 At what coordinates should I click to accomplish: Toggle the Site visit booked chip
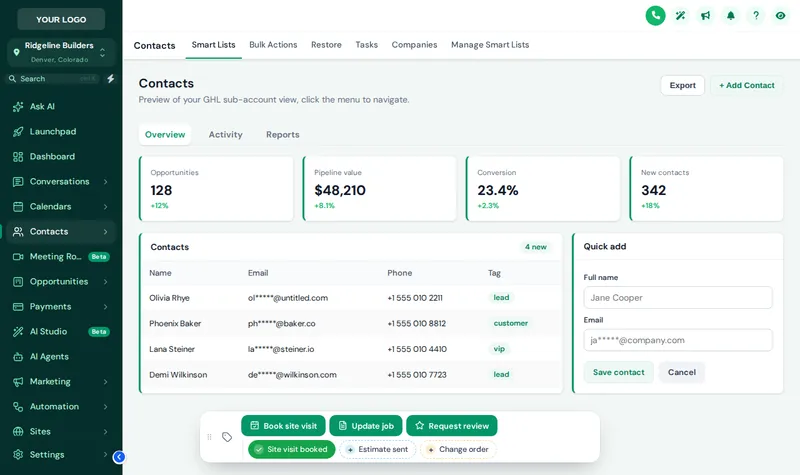291,449
